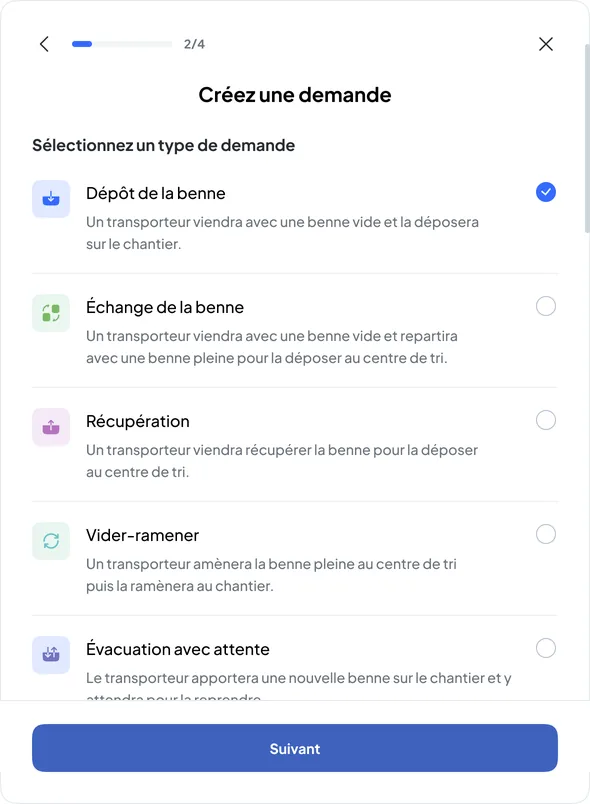Image resolution: width=590 pixels, height=804 pixels.
Task: Click the Suivant button
Action: click(295, 748)
